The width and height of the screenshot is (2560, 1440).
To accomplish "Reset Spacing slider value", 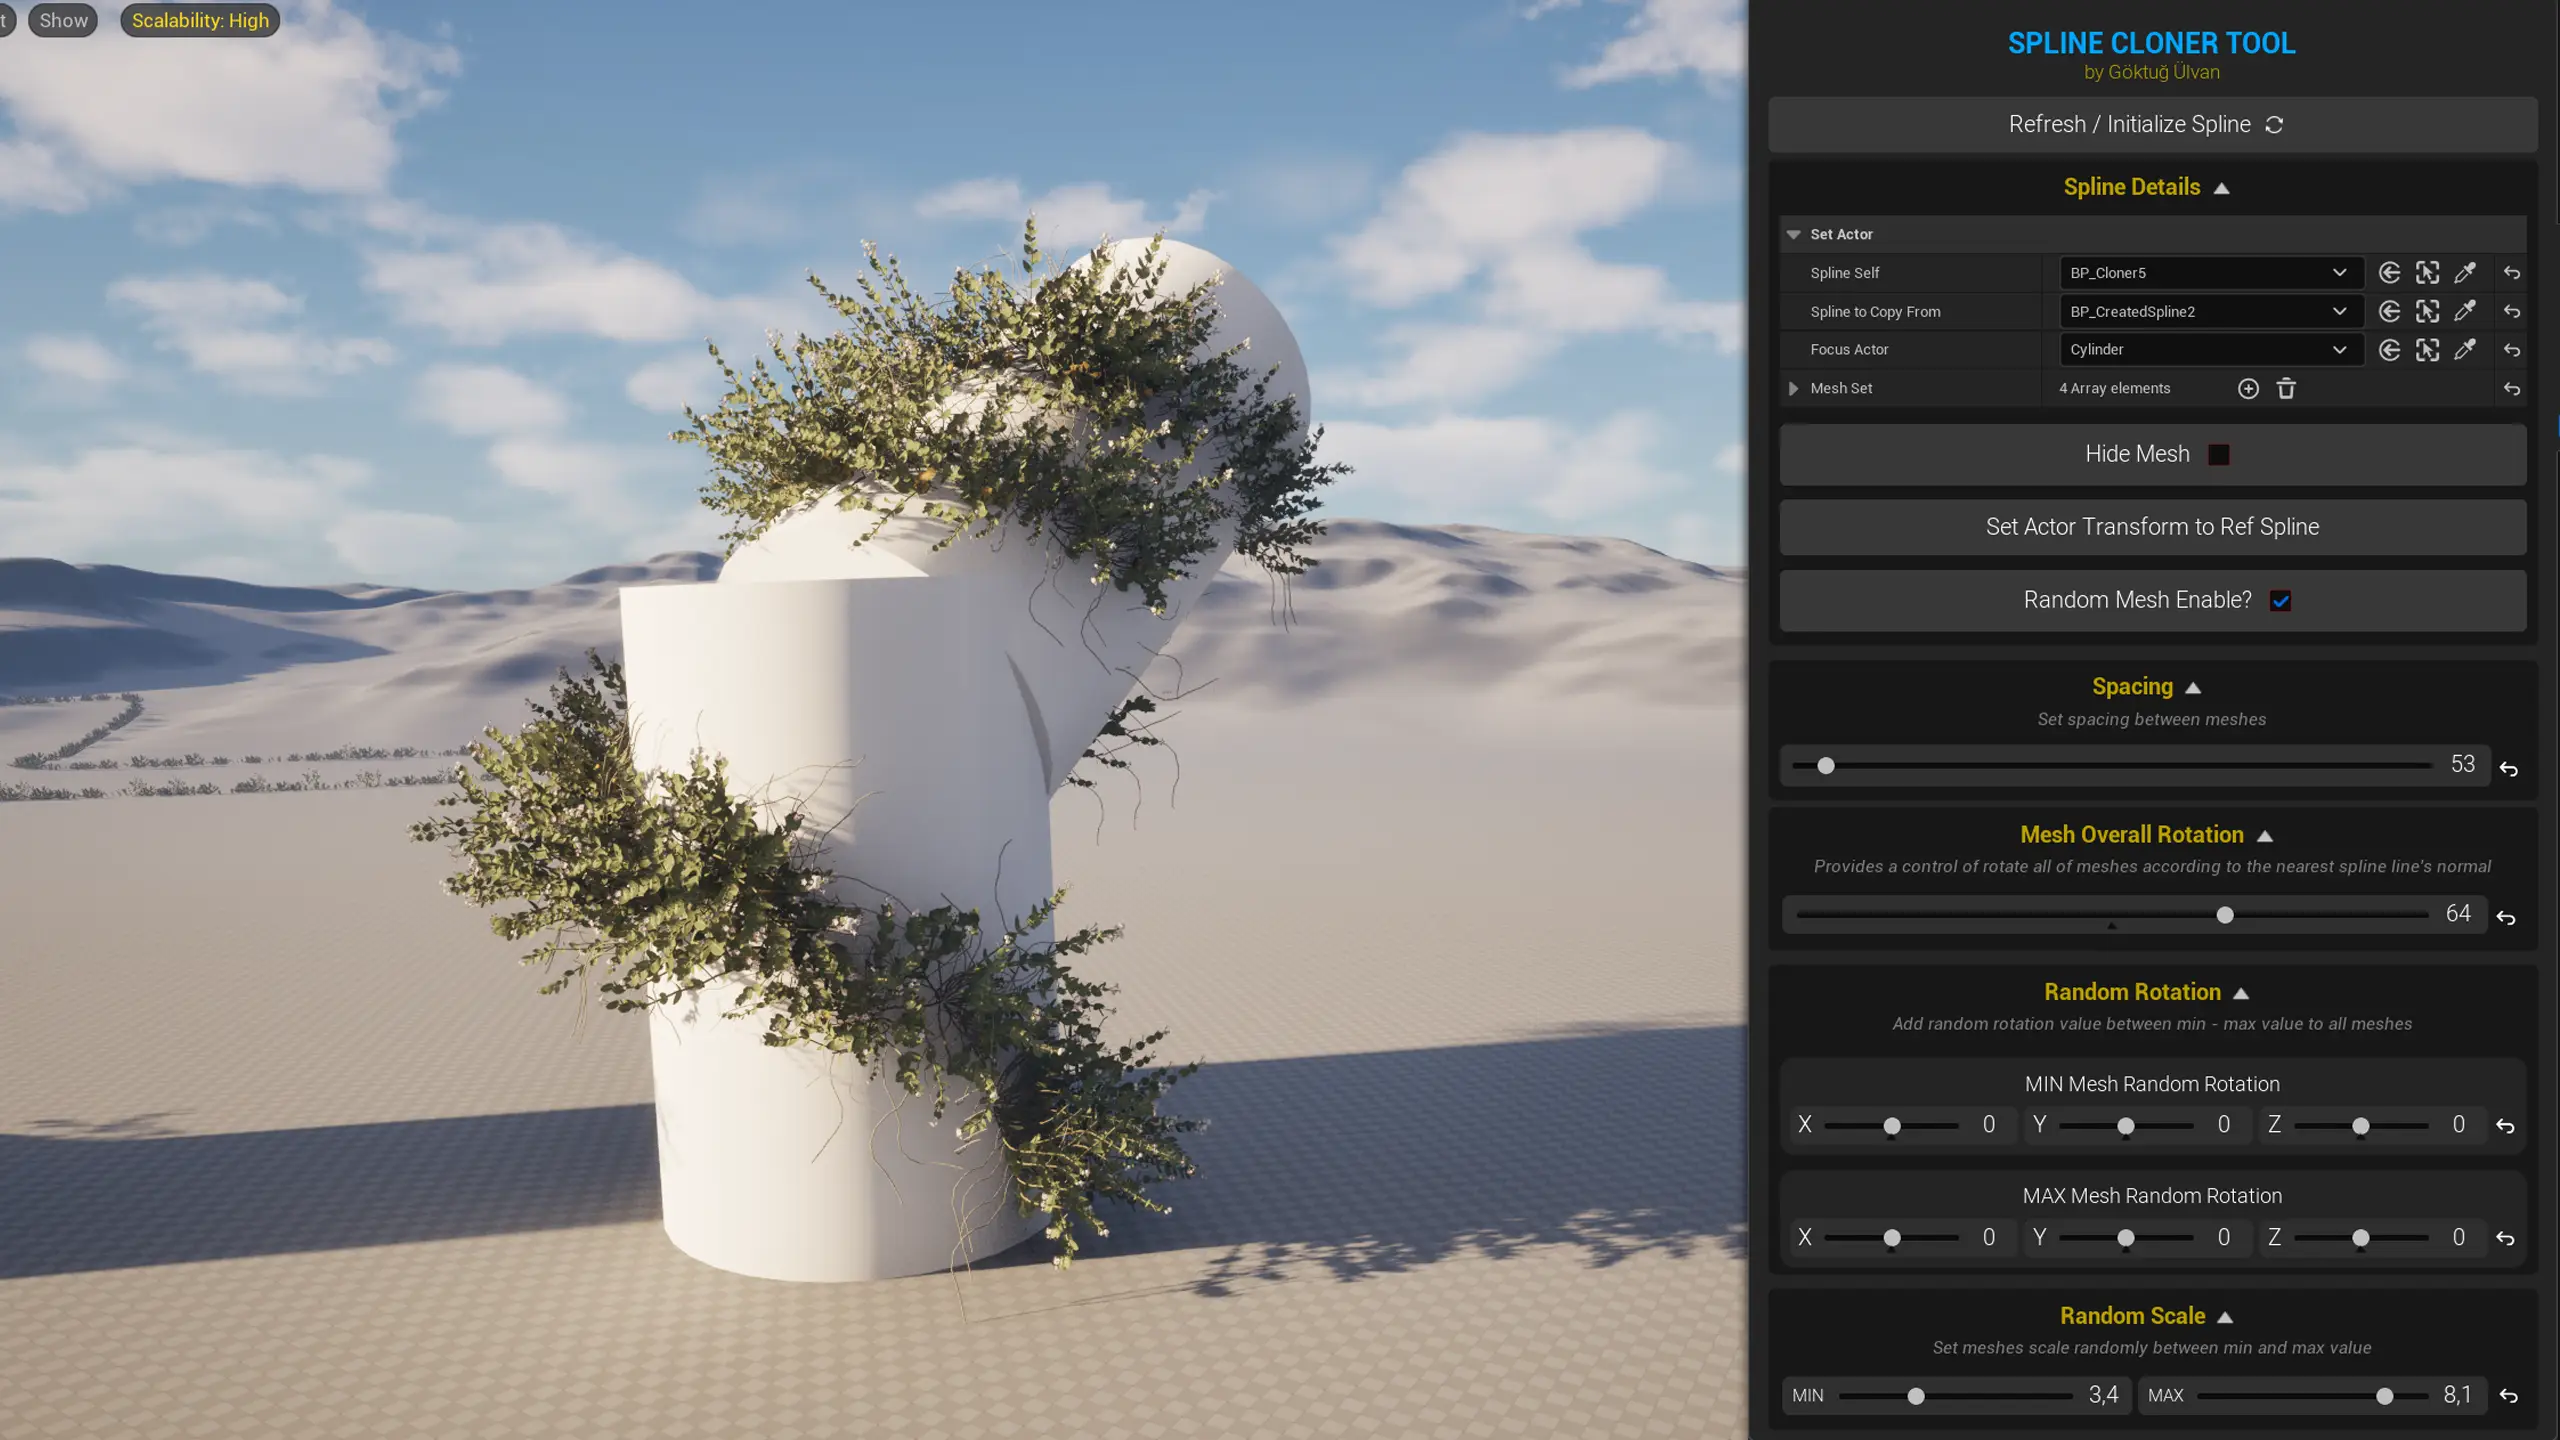I will tap(2509, 769).
